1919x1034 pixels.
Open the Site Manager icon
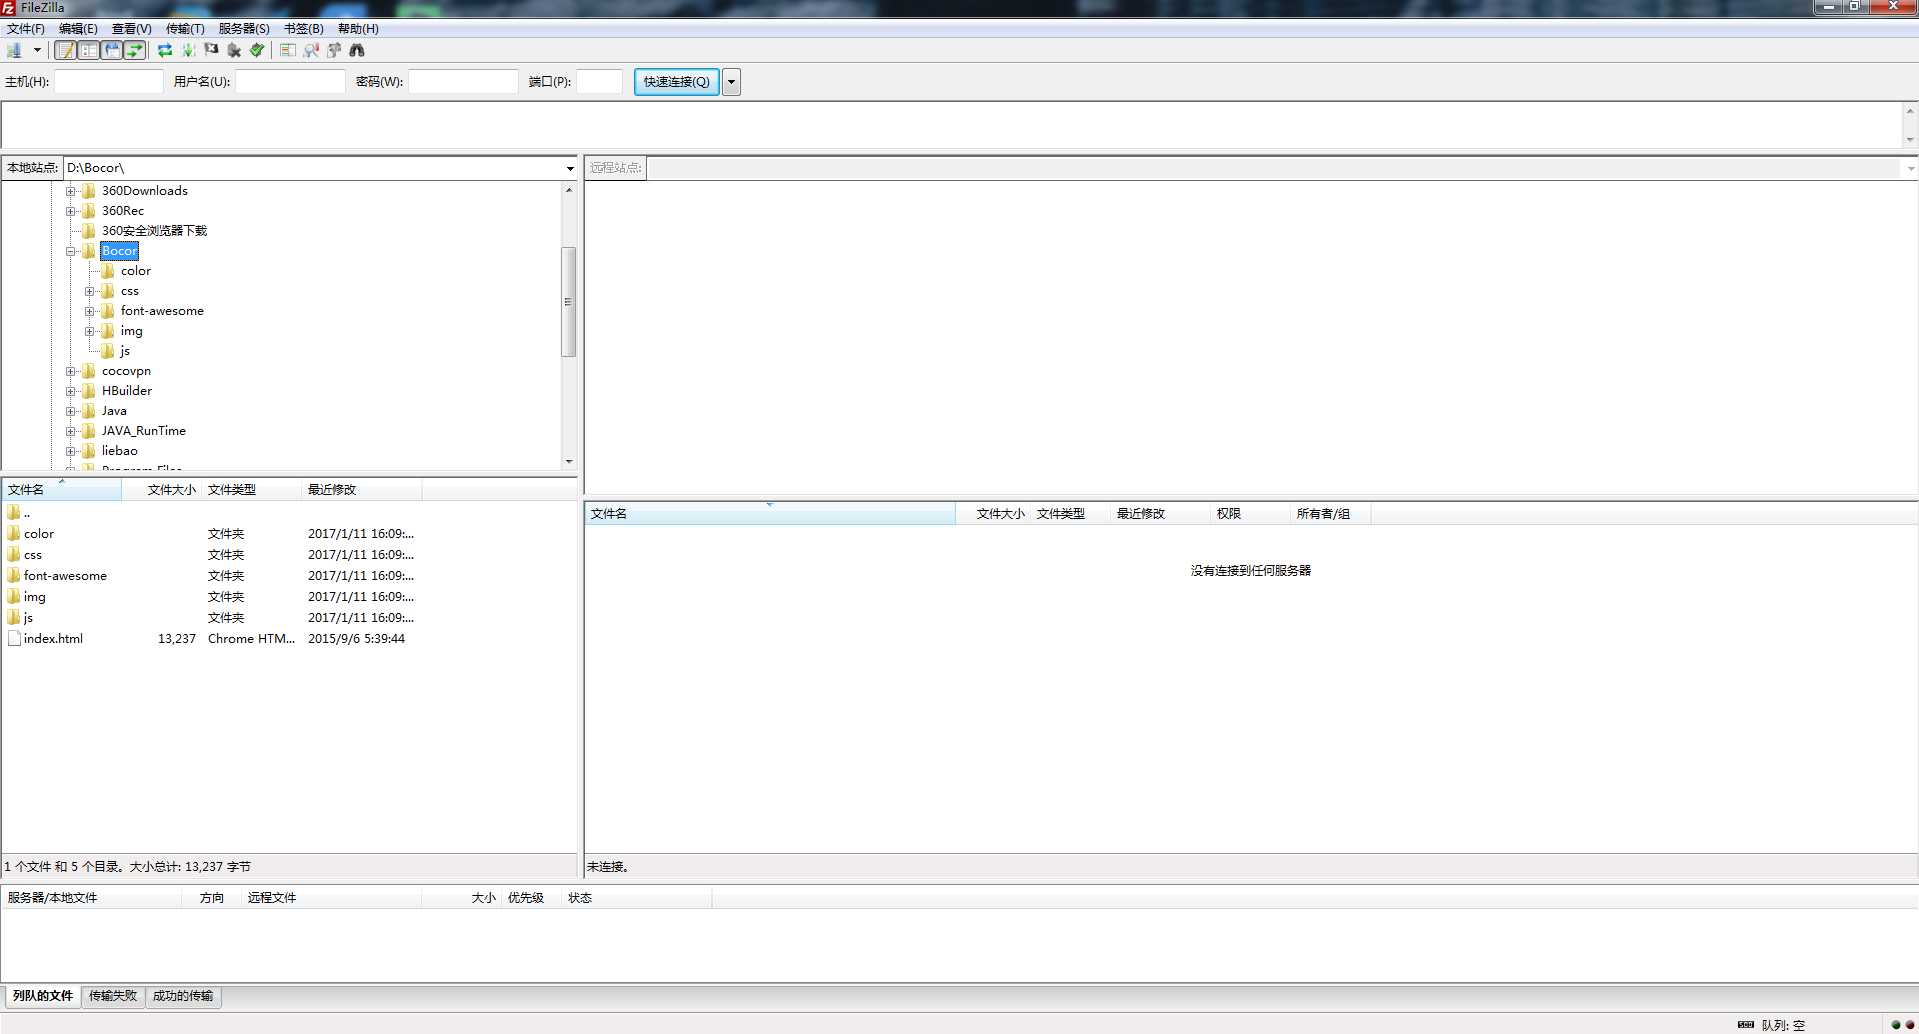[x=14, y=50]
